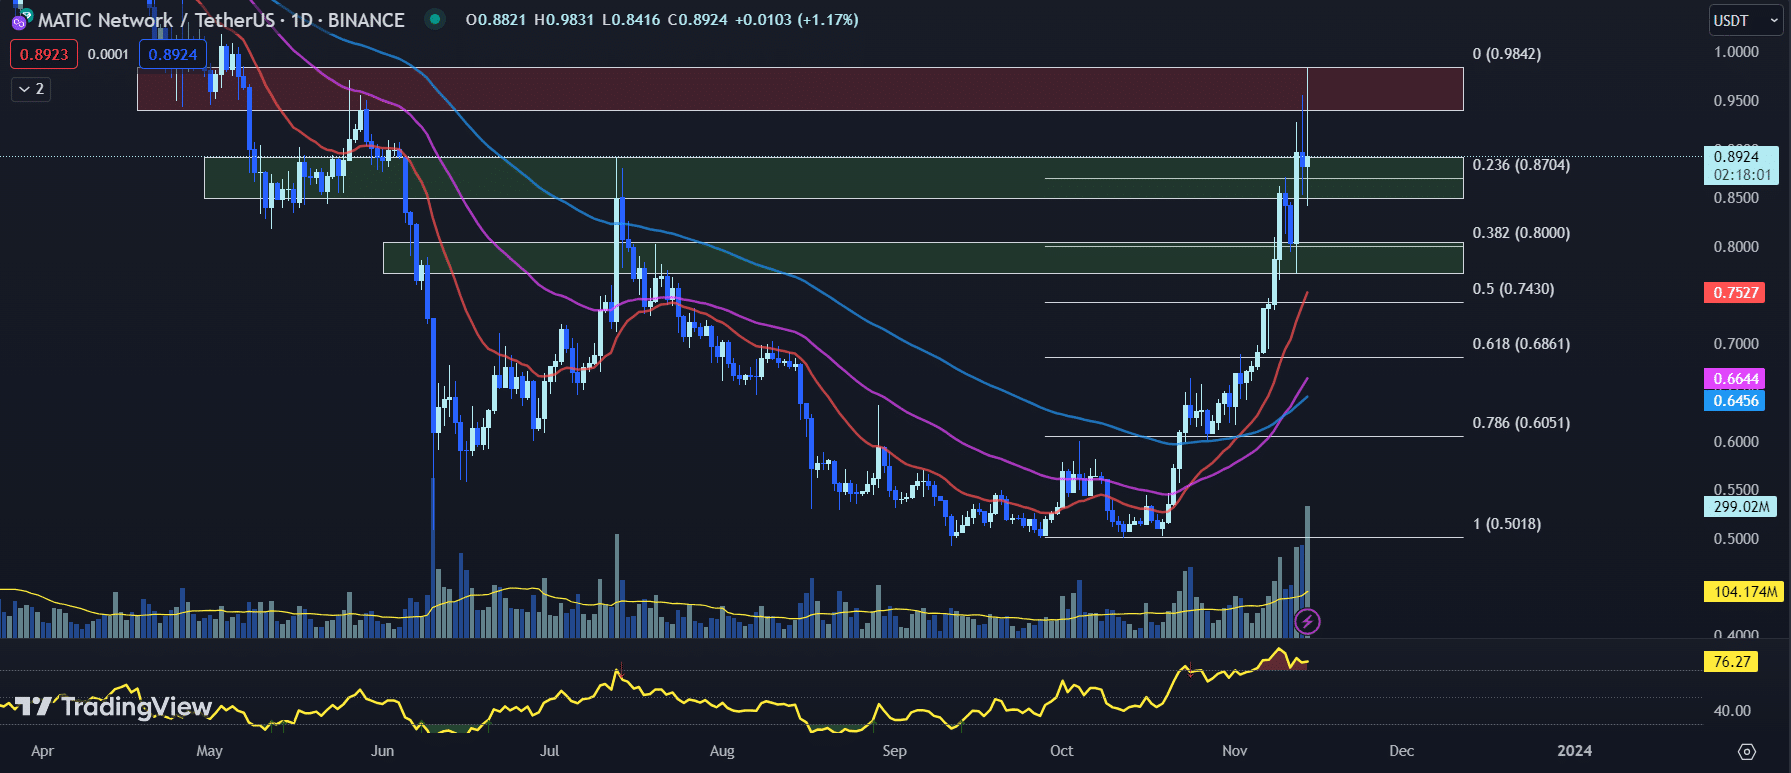Click the 2024 label on time axis
The height and width of the screenshot is (773, 1791).
pos(1574,751)
